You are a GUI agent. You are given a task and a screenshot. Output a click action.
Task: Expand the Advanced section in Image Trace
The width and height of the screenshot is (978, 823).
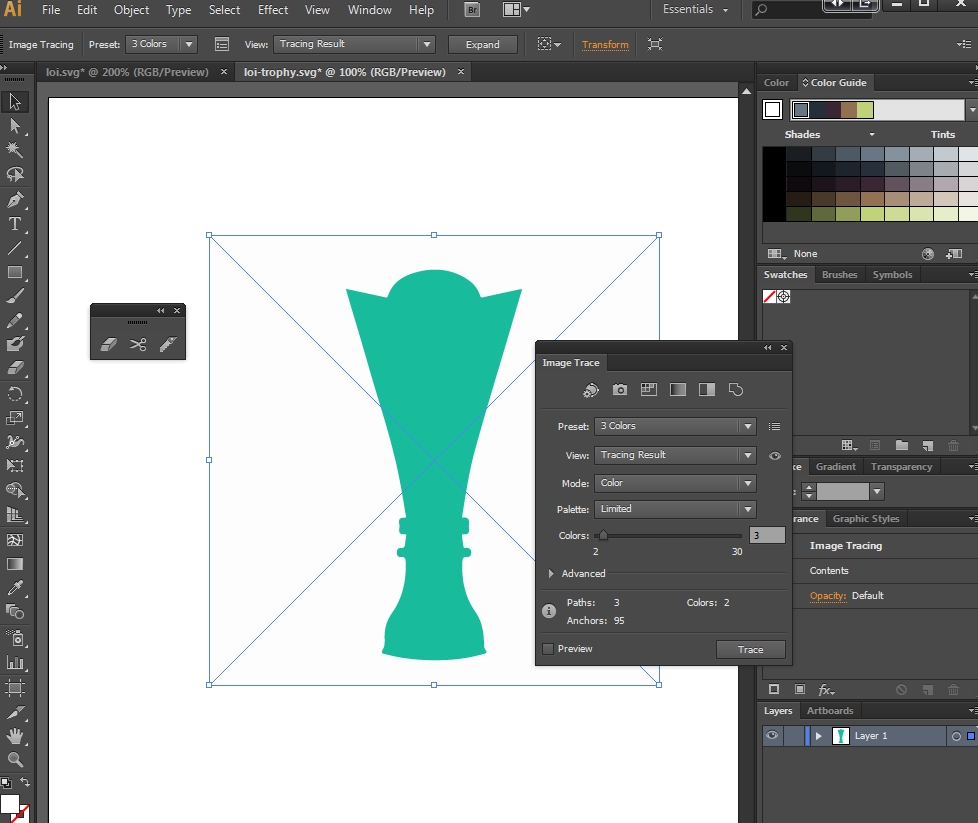click(x=552, y=574)
